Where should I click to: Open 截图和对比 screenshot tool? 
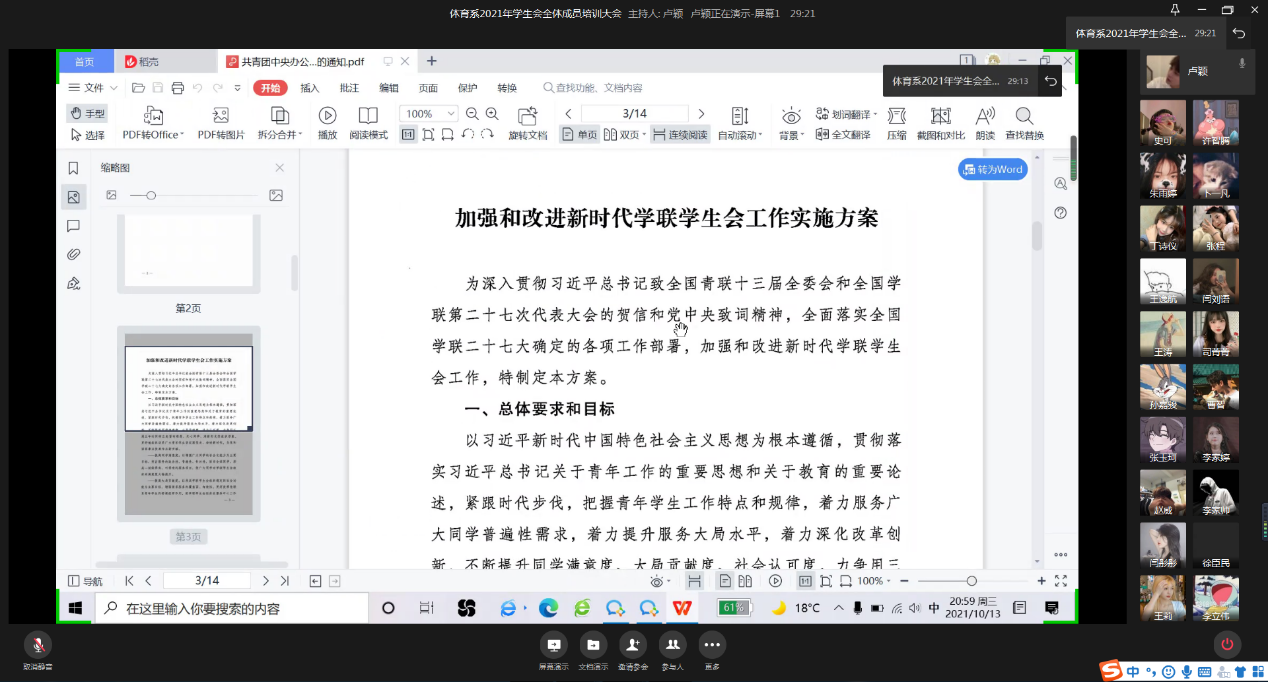[x=940, y=115]
